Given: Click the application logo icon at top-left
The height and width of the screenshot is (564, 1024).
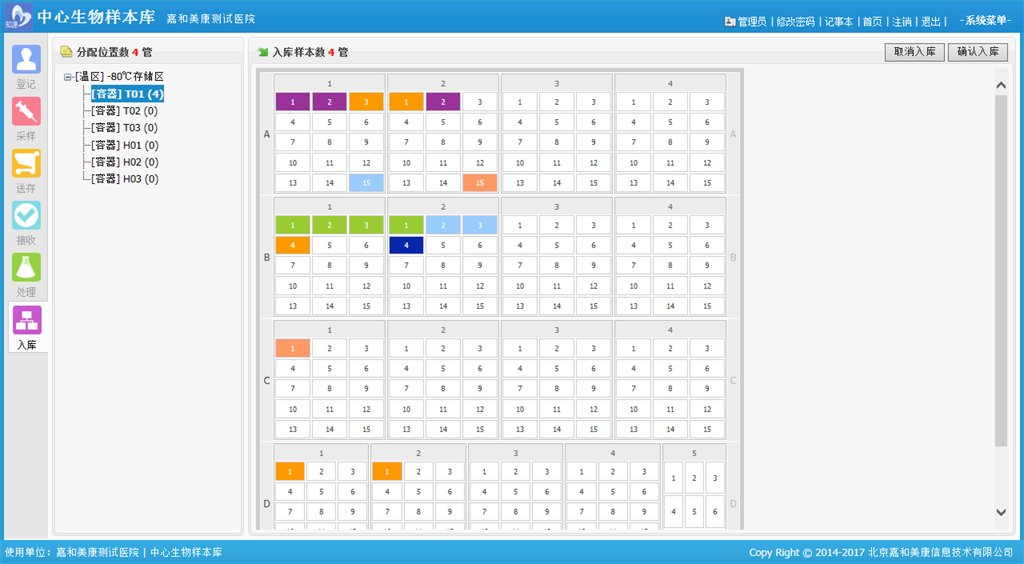Looking at the screenshot, I should (18, 18).
